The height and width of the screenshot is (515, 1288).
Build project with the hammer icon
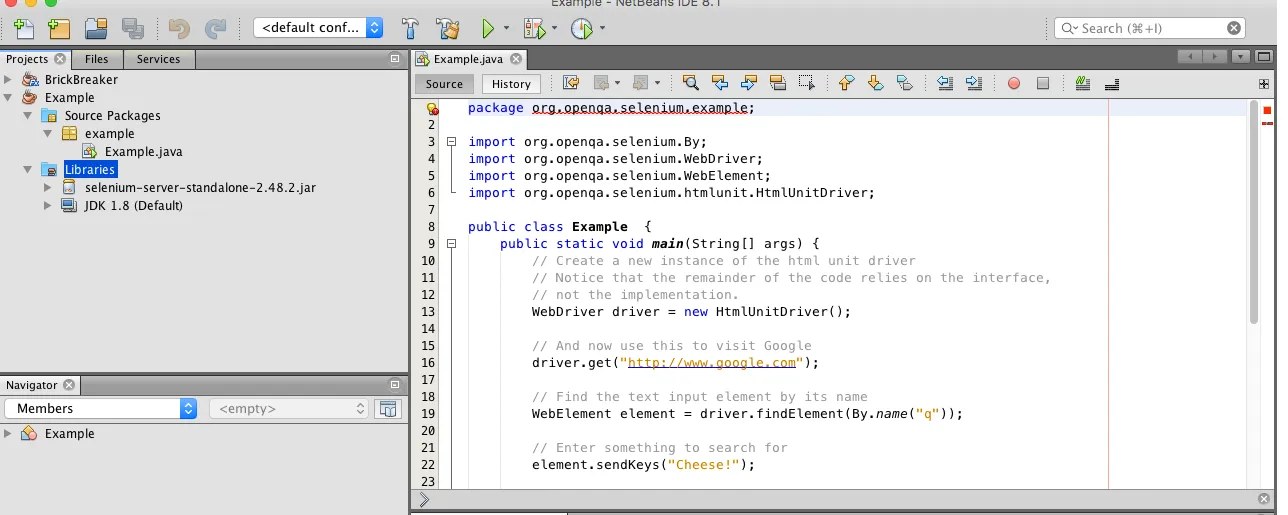pos(410,29)
